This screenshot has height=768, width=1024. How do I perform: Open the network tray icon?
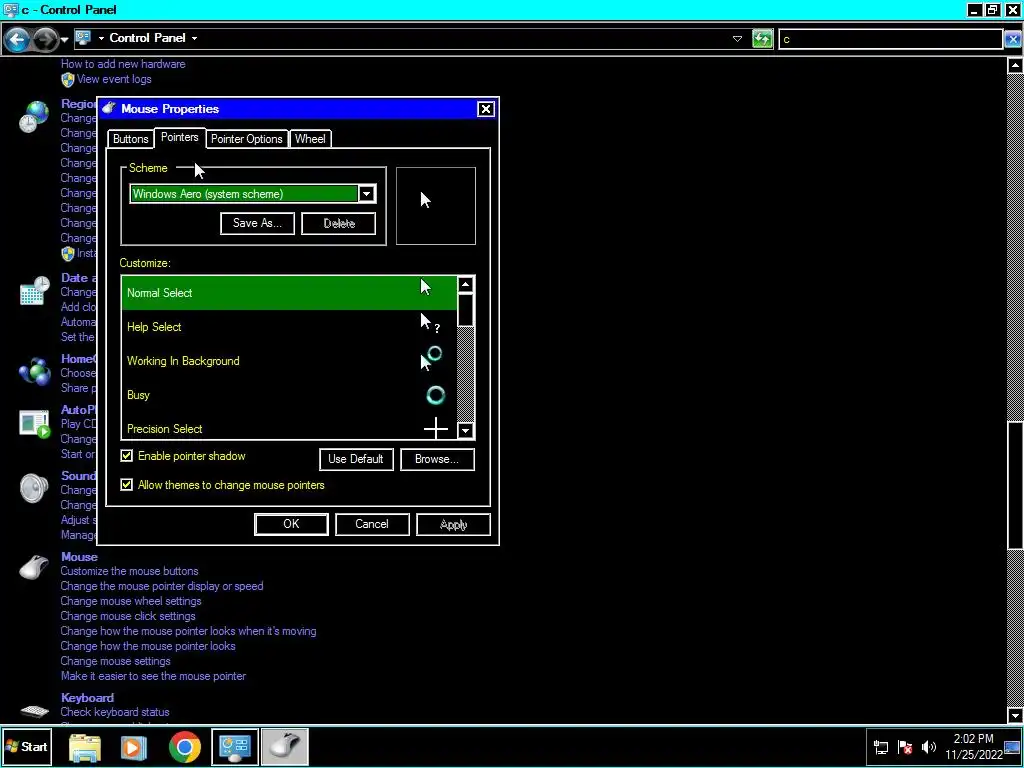881,747
